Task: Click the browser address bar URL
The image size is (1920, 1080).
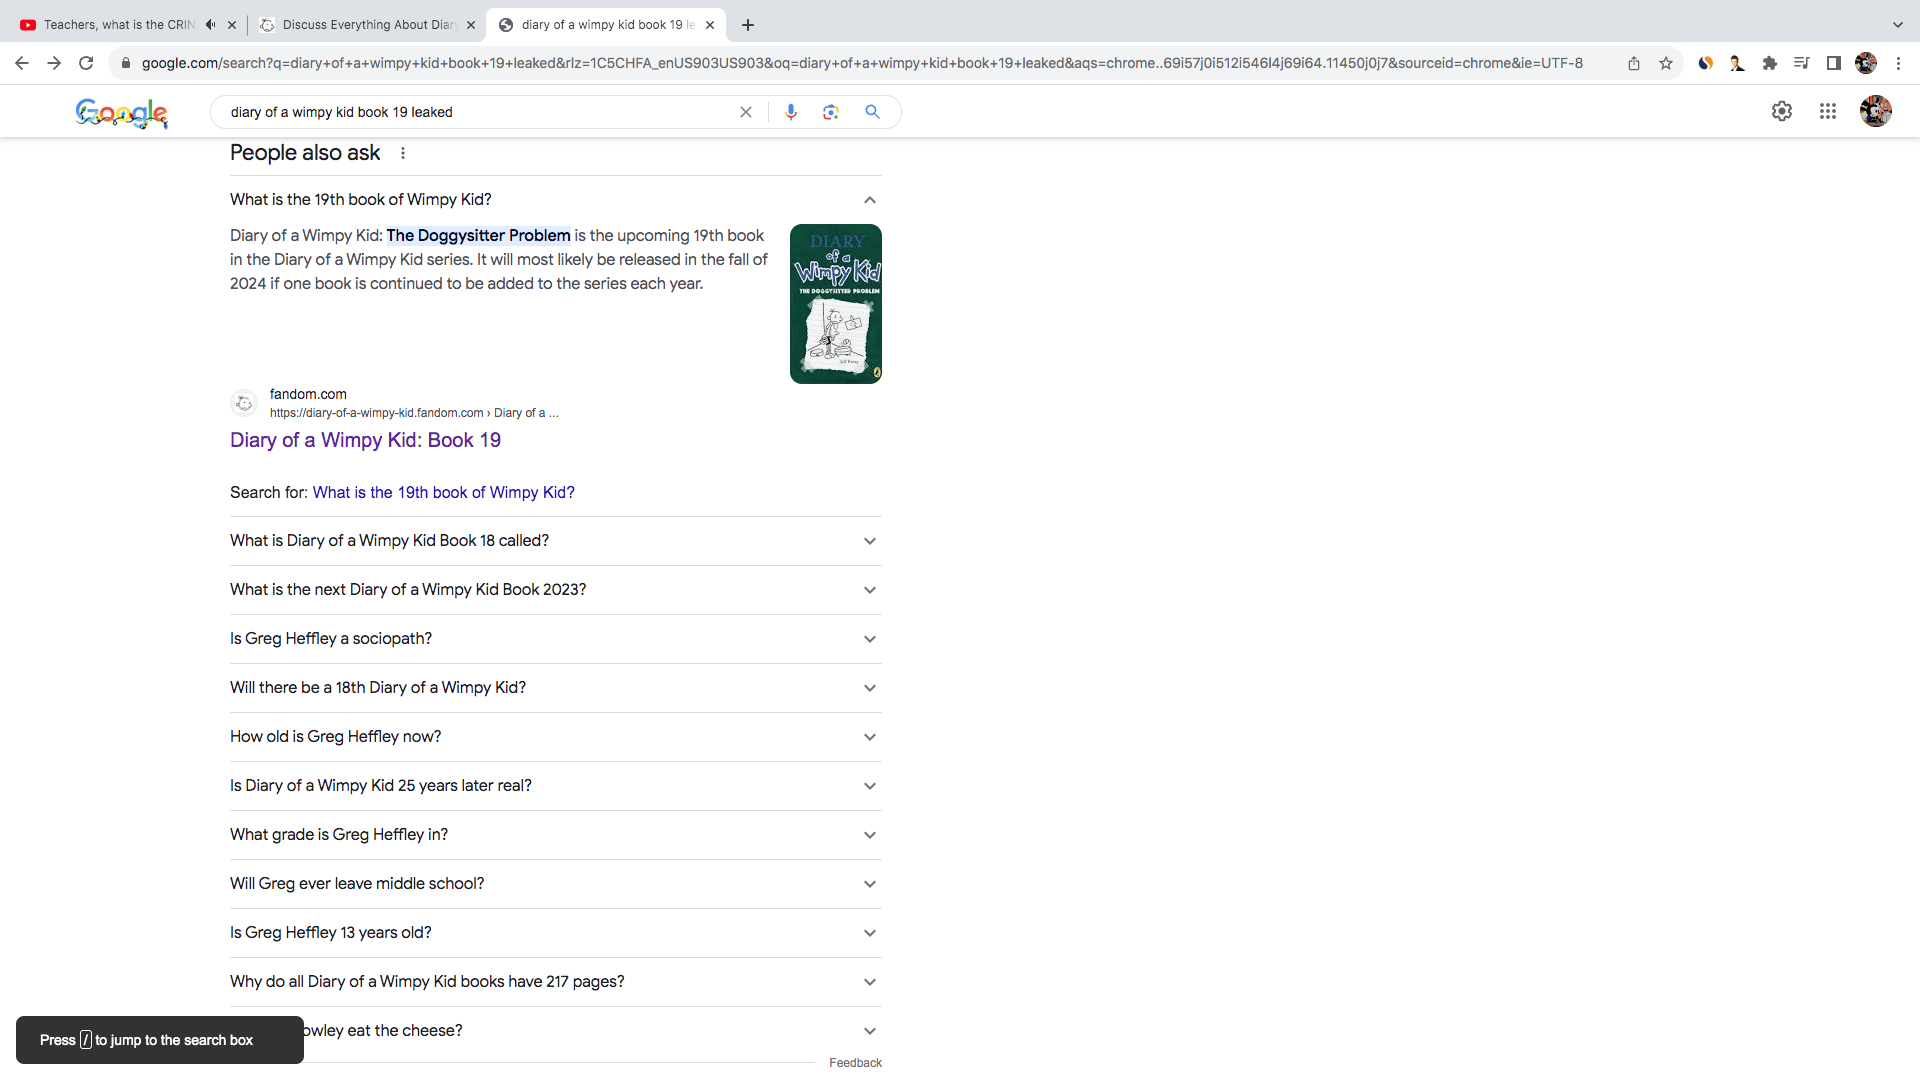Action: pos(862,63)
